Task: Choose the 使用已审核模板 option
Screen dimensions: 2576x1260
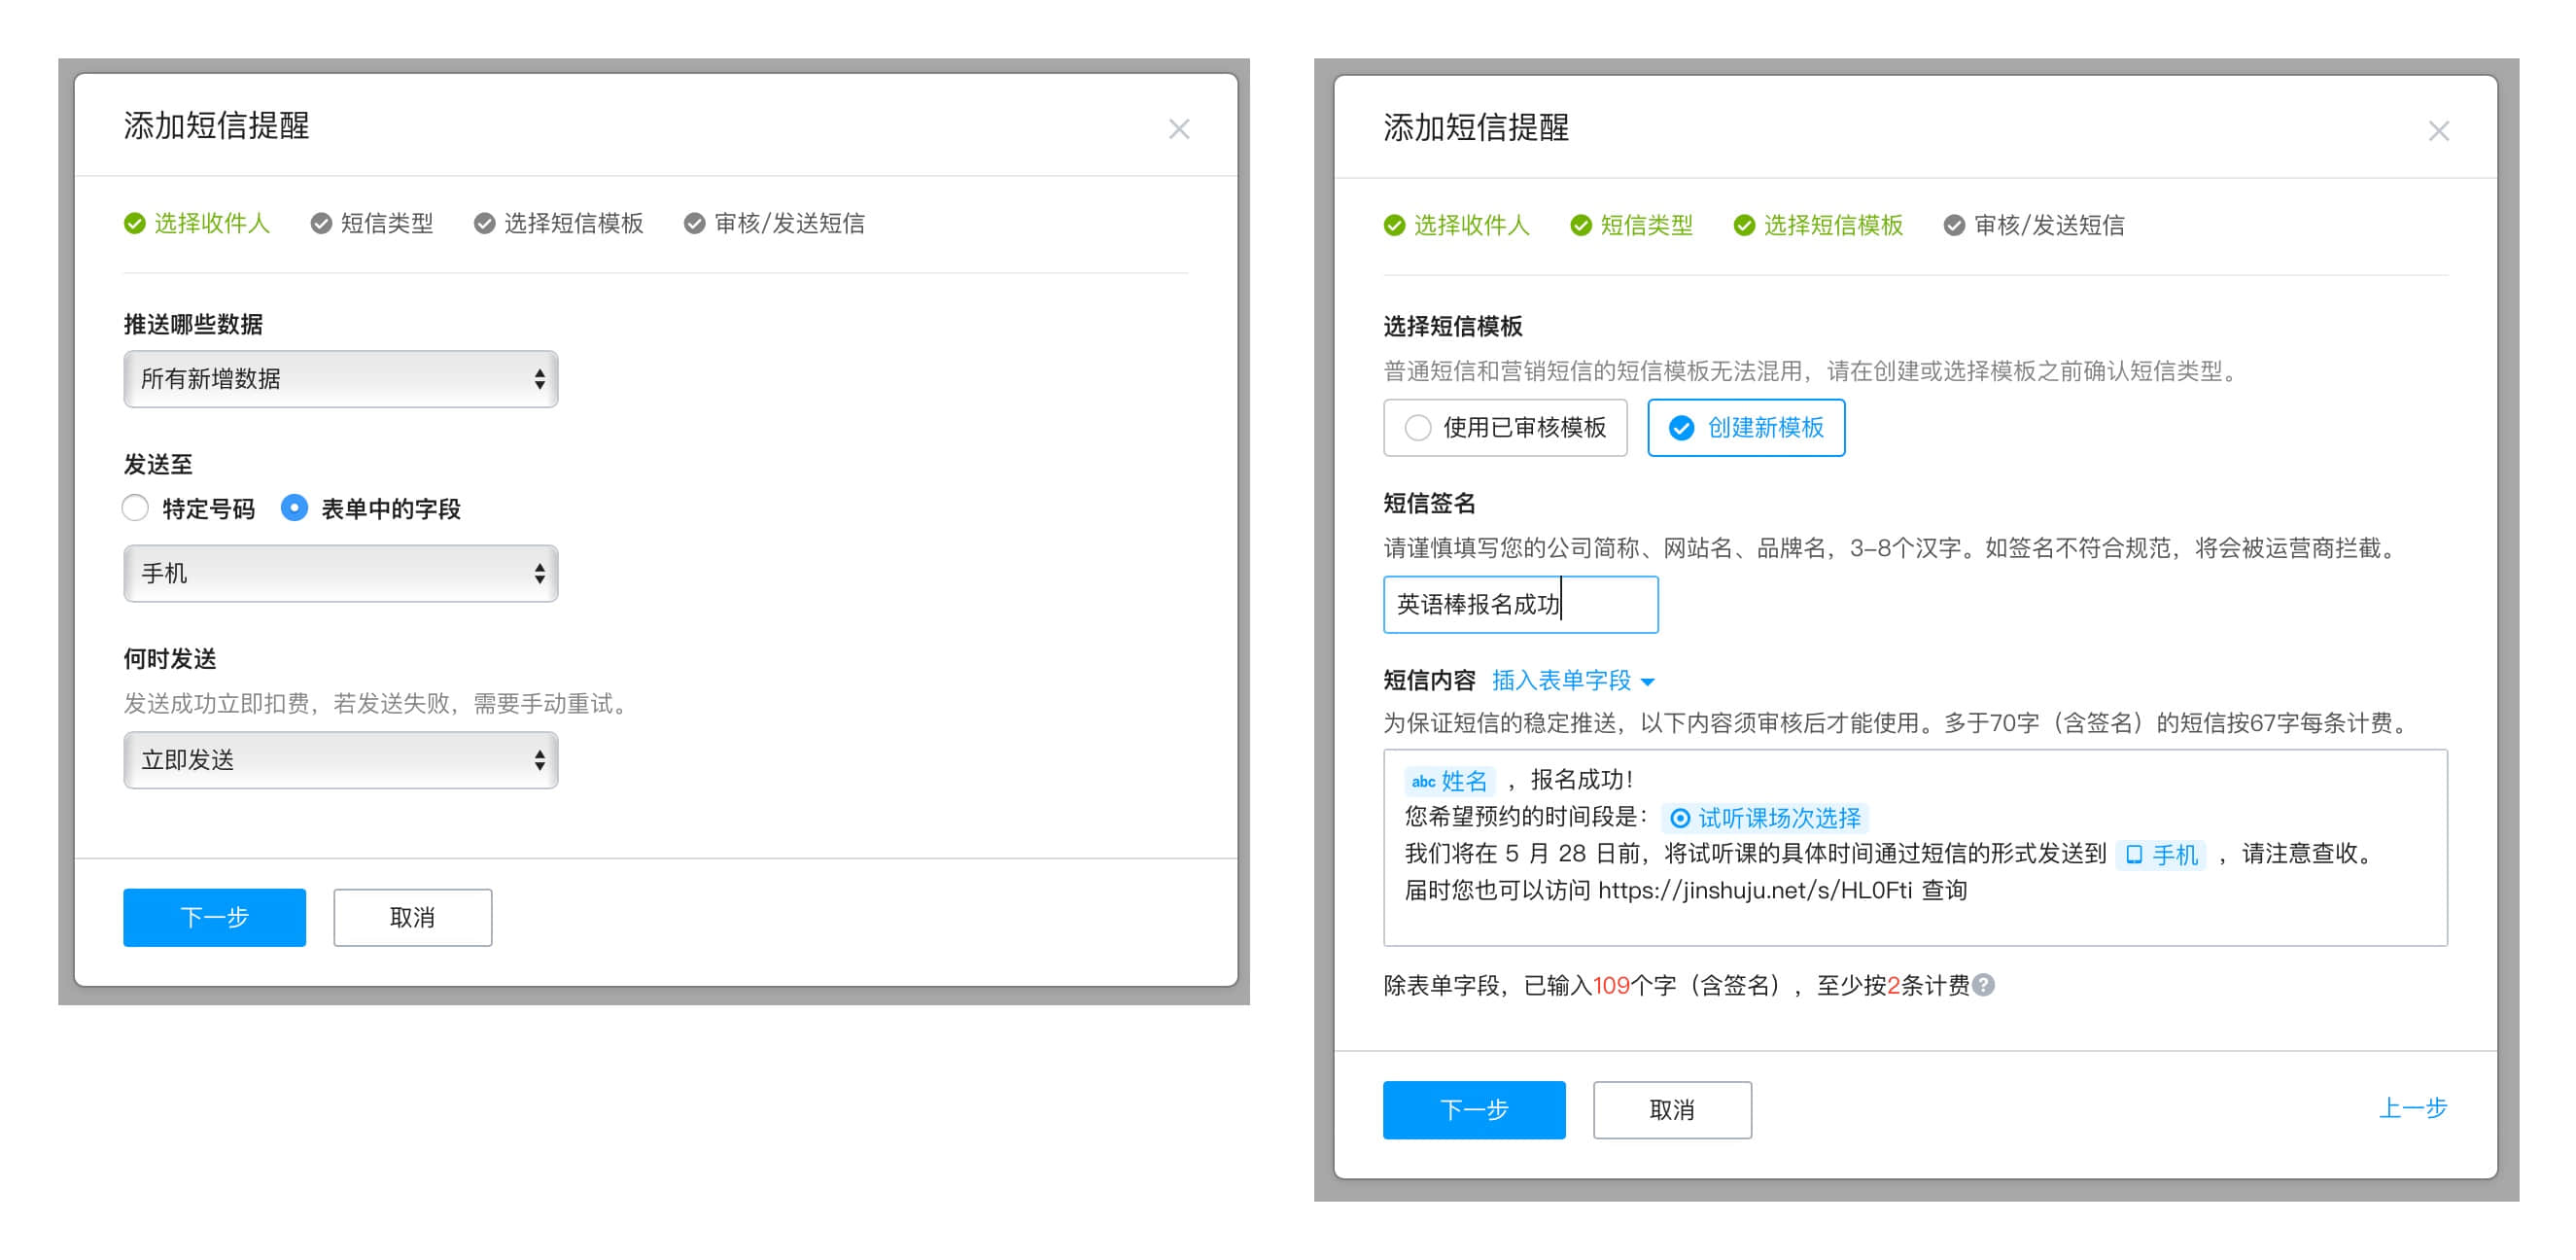Action: (x=1505, y=428)
